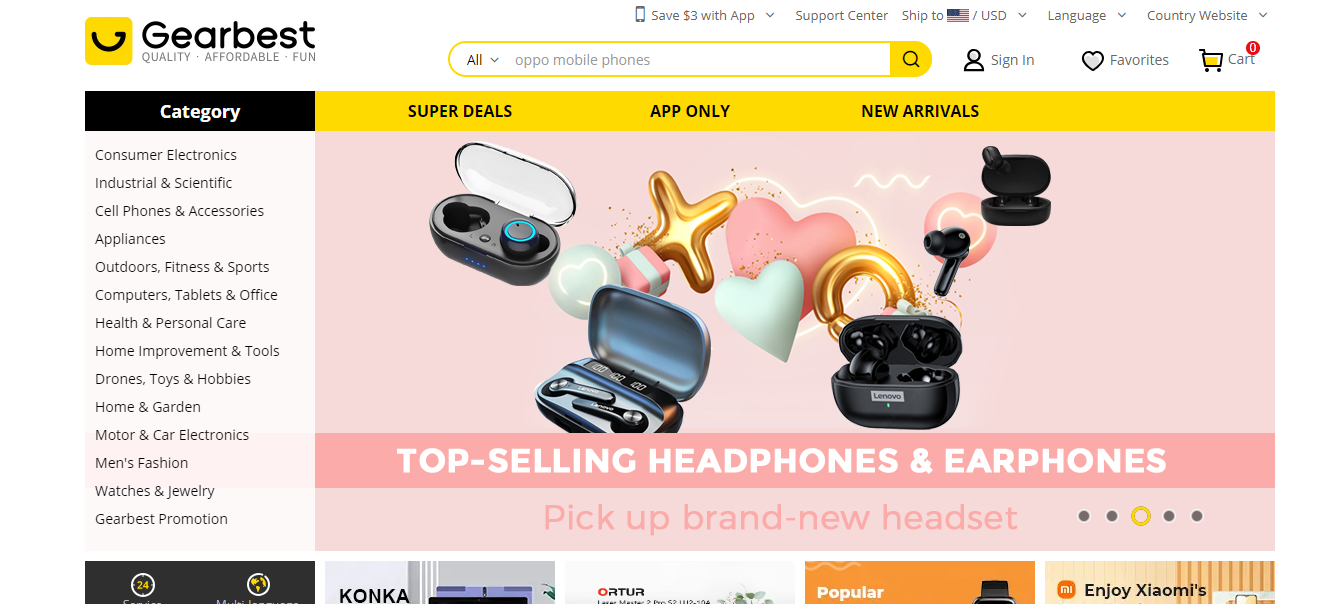The height and width of the screenshot is (604, 1326).
Task: Click the Sign In person icon
Action: pos(973,60)
